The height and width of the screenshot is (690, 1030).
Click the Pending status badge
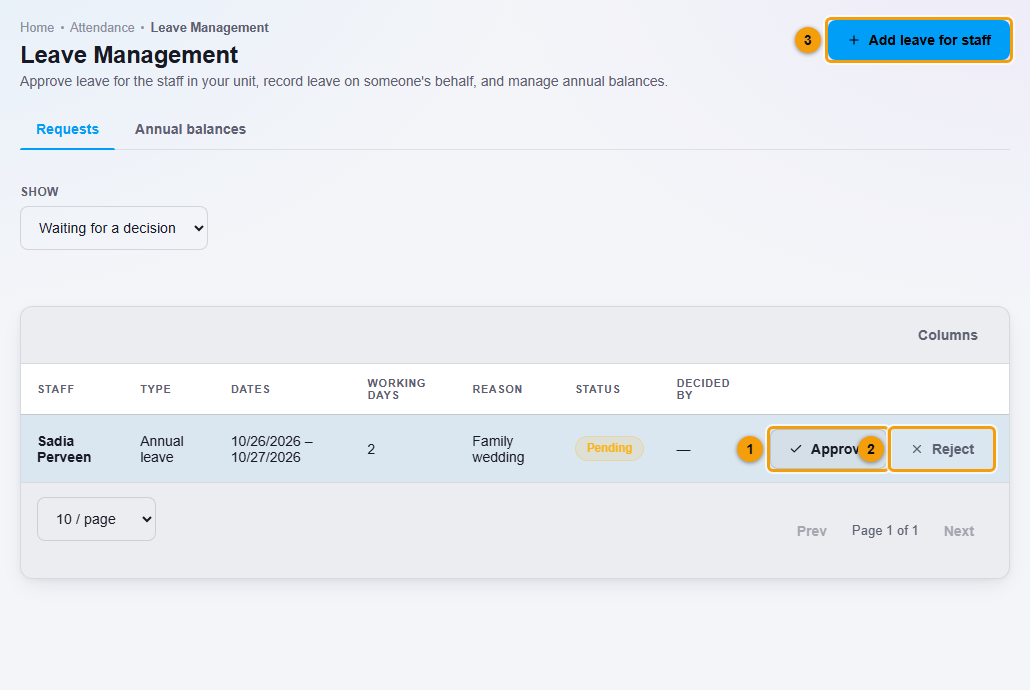(610, 448)
